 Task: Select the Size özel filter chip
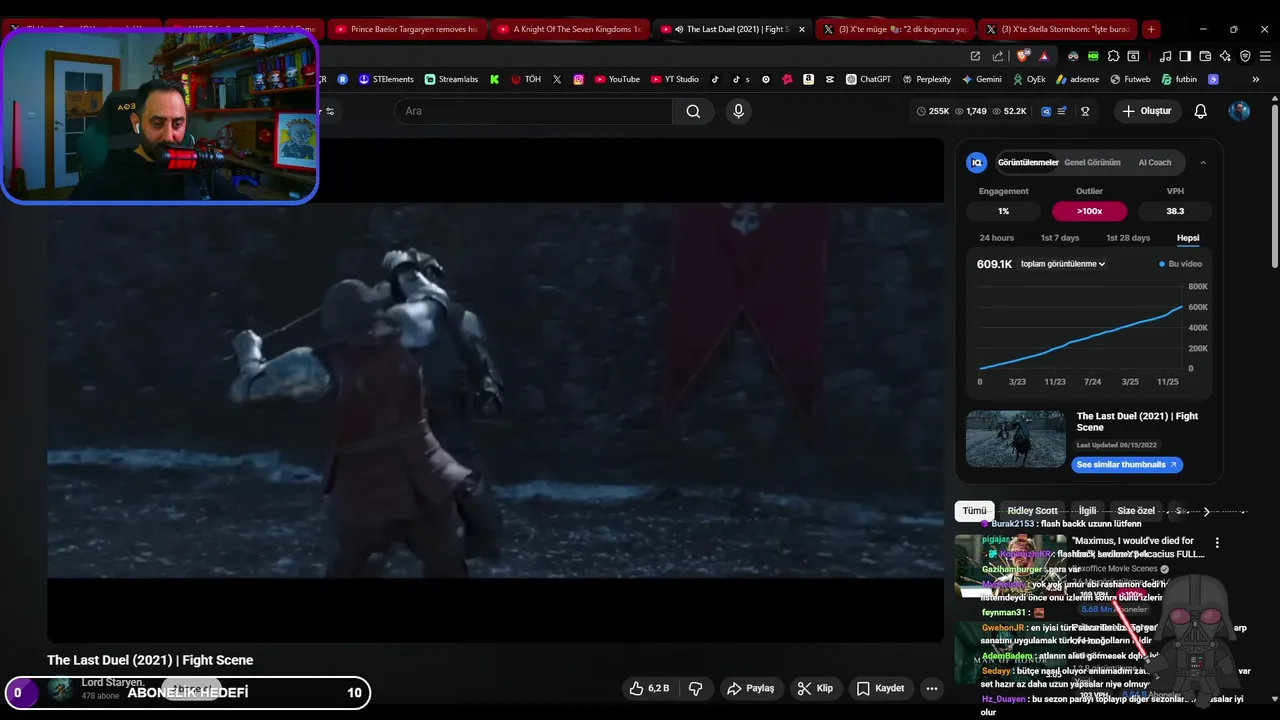[x=1136, y=511]
